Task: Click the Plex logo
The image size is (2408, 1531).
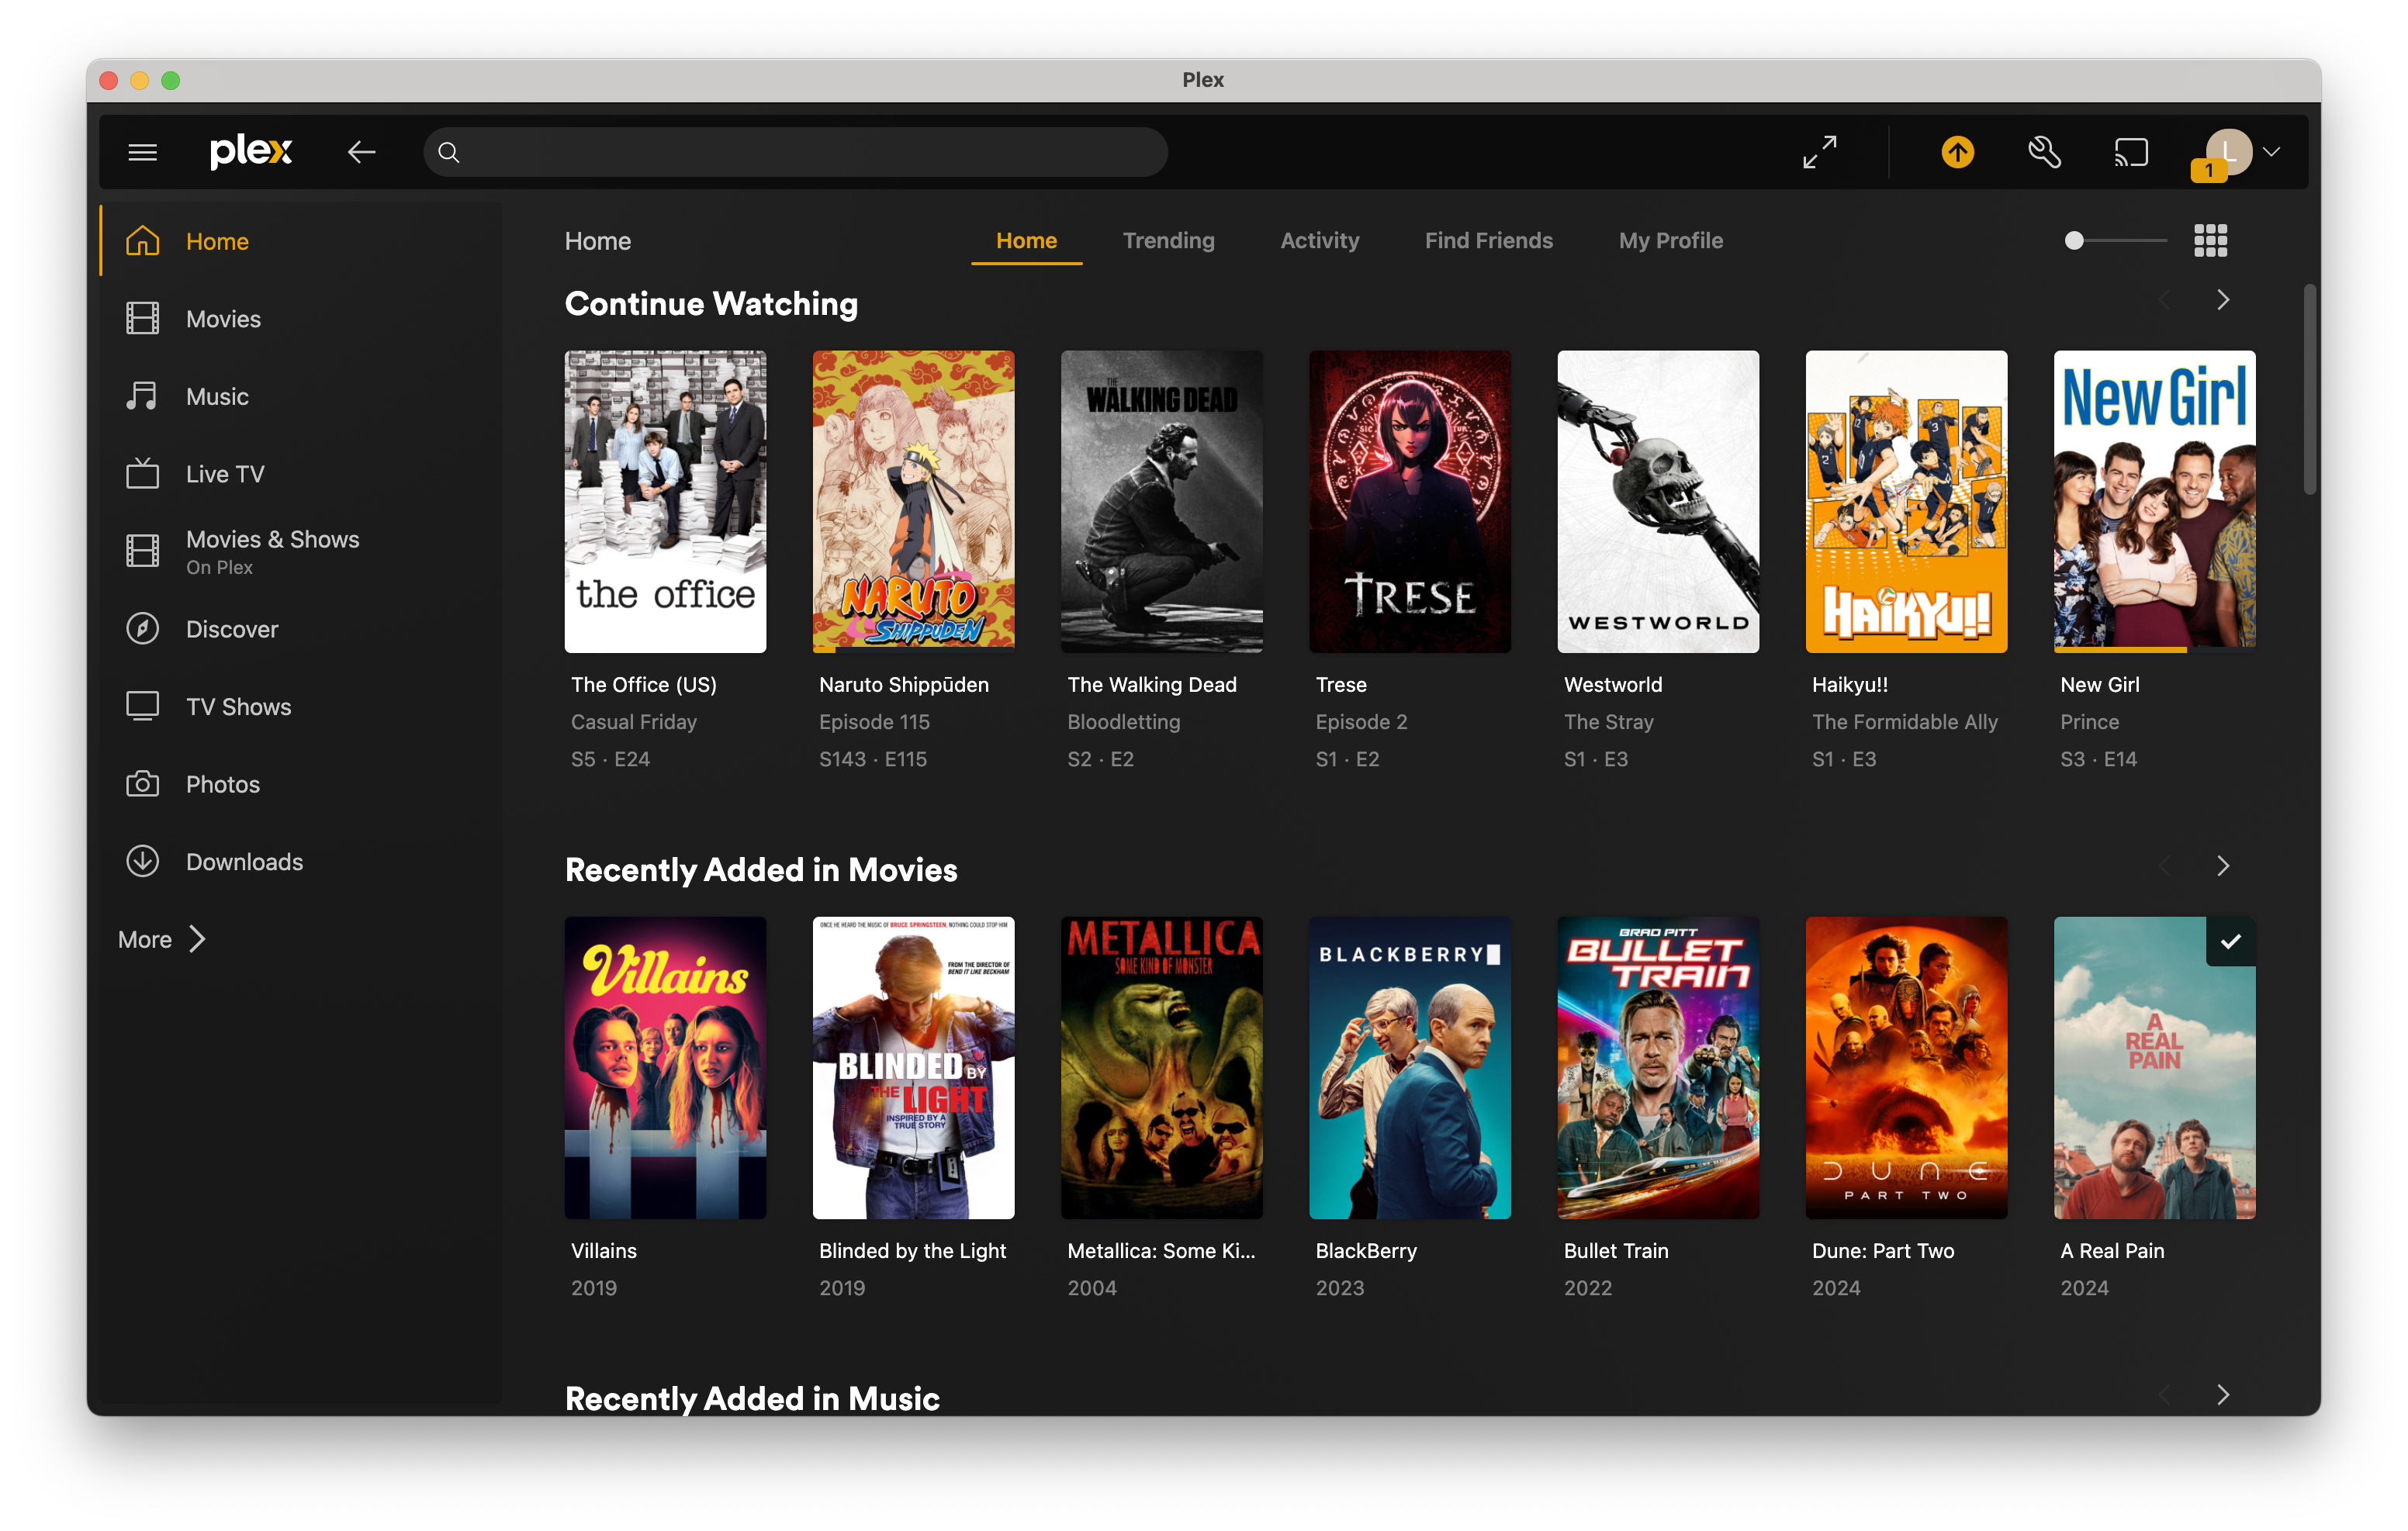Action: coord(251,151)
